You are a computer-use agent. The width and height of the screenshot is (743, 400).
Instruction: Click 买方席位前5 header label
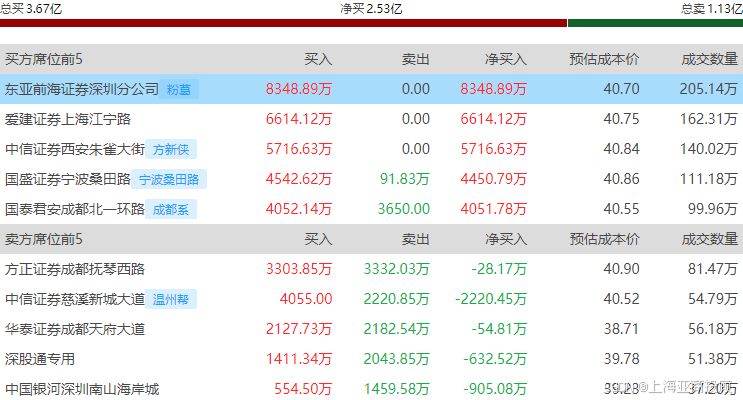(x=44, y=59)
